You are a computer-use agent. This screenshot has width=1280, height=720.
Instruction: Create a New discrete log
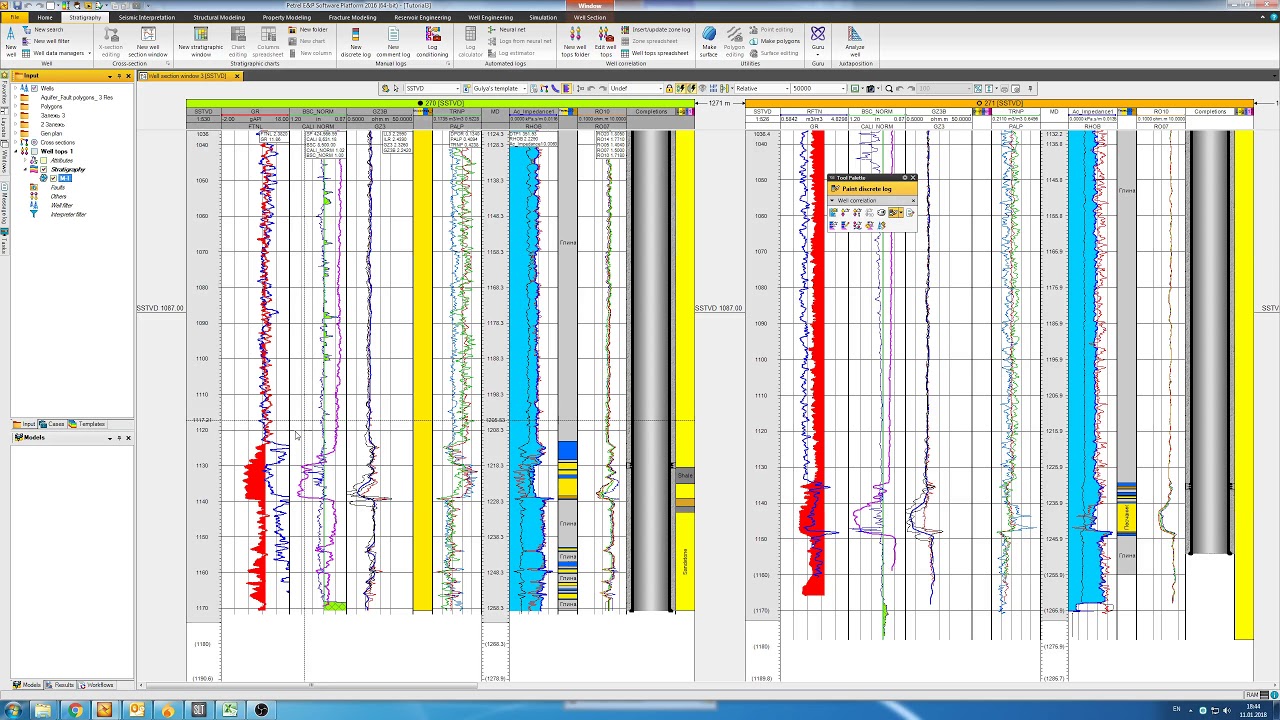pyautogui.click(x=355, y=40)
